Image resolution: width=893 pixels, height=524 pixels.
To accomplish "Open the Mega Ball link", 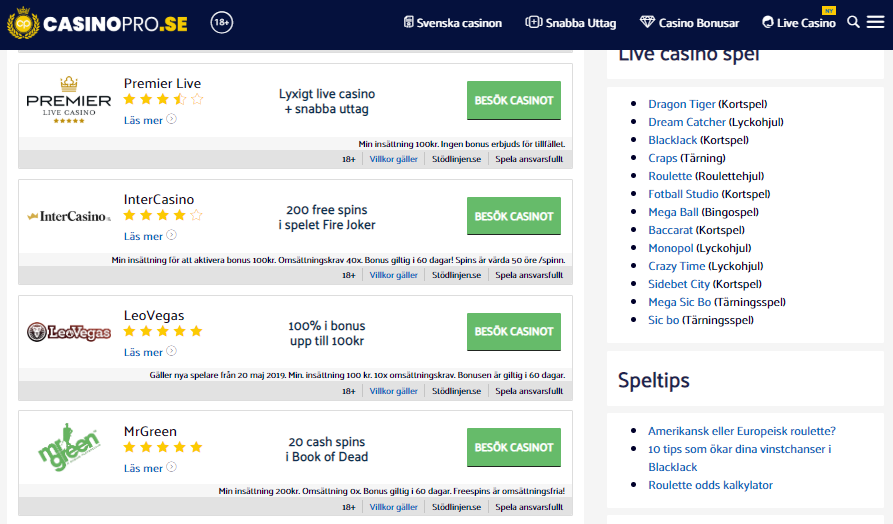I will click(x=673, y=212).
